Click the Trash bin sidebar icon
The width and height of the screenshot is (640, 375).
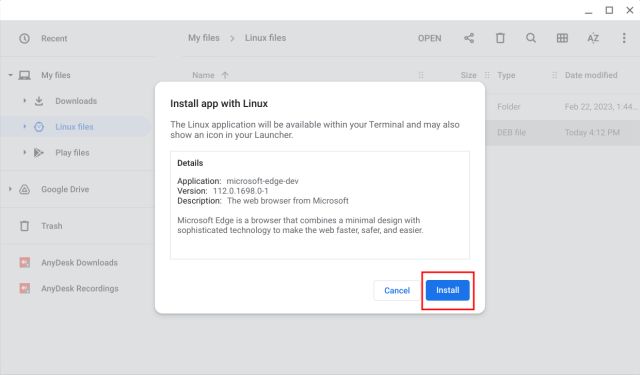coord(24,226)
